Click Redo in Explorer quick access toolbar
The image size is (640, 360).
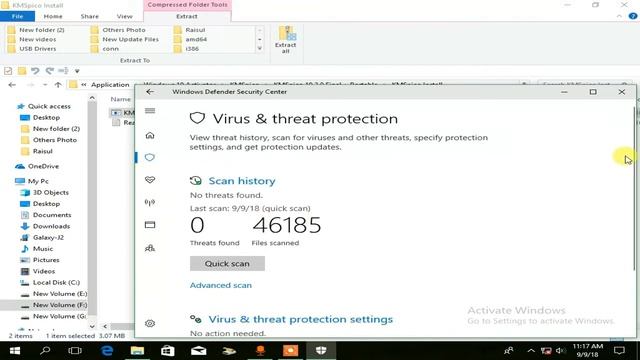pos(49,71)
